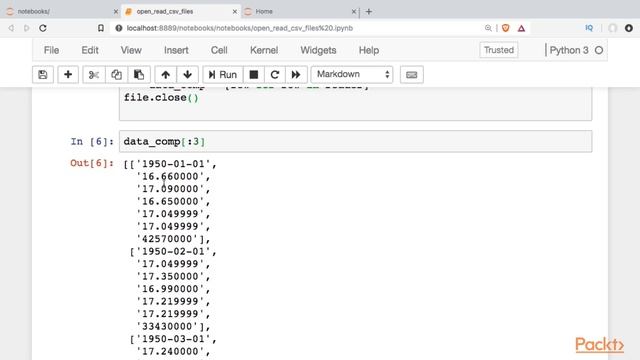Viewport: 640px width, 360px height.
Task: Click the '33430000' output value
Action: [x=167, y=326]
